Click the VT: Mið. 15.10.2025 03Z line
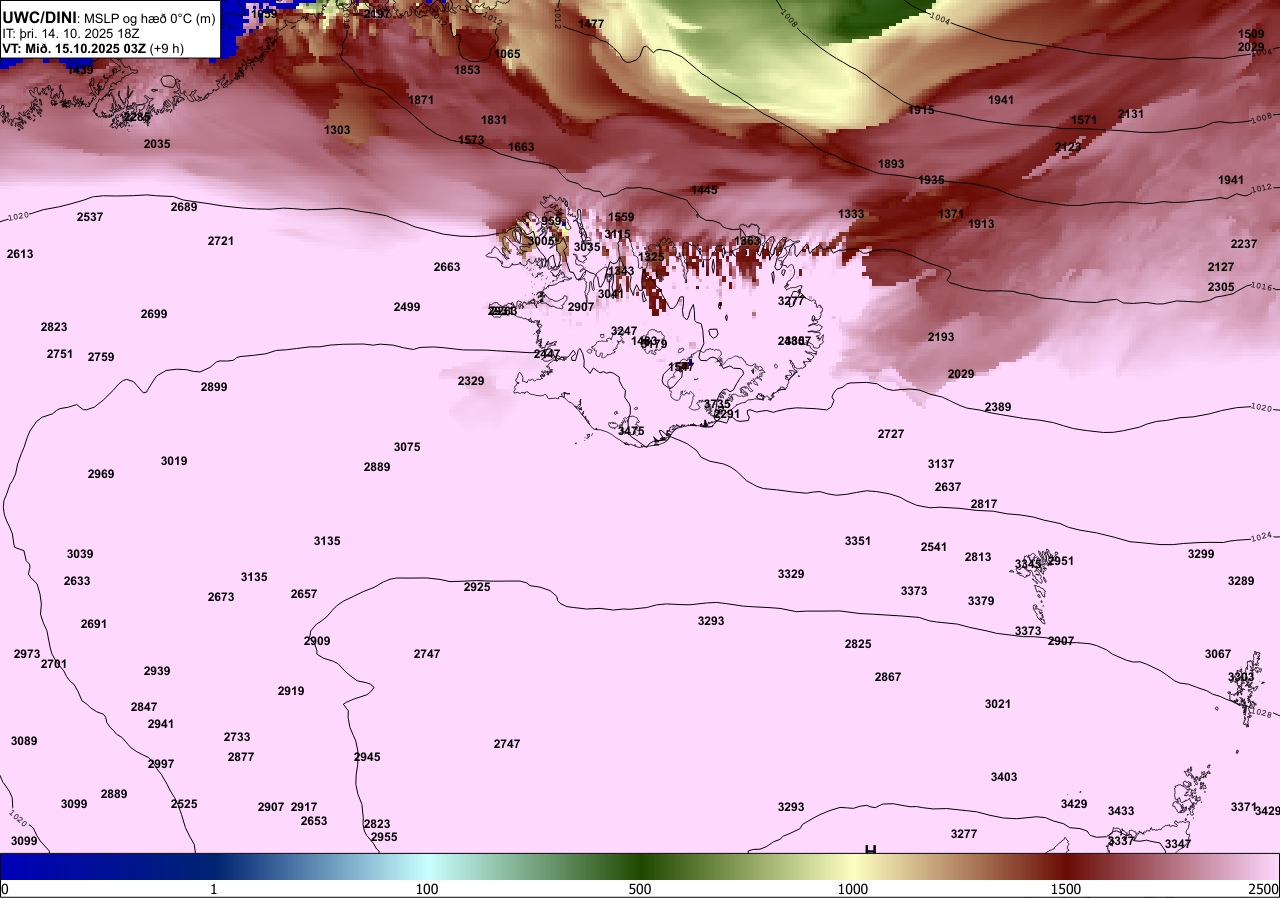The width and height of the screenshot is (1280, 898). [x=93, y=48]
